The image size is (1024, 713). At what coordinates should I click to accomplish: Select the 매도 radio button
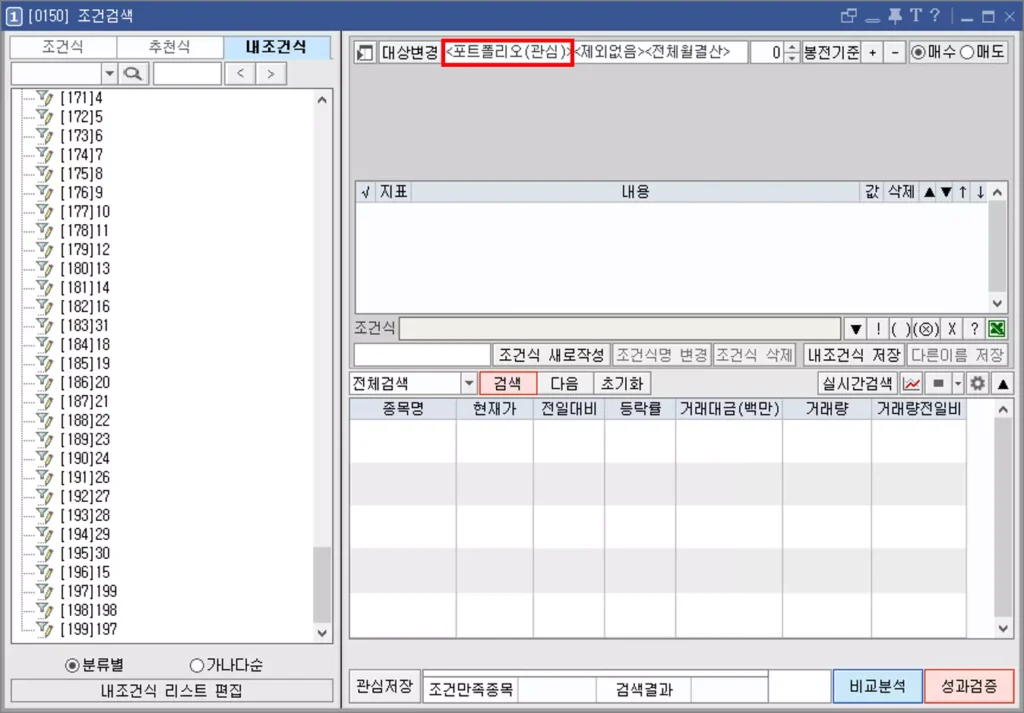coord(967,52)
